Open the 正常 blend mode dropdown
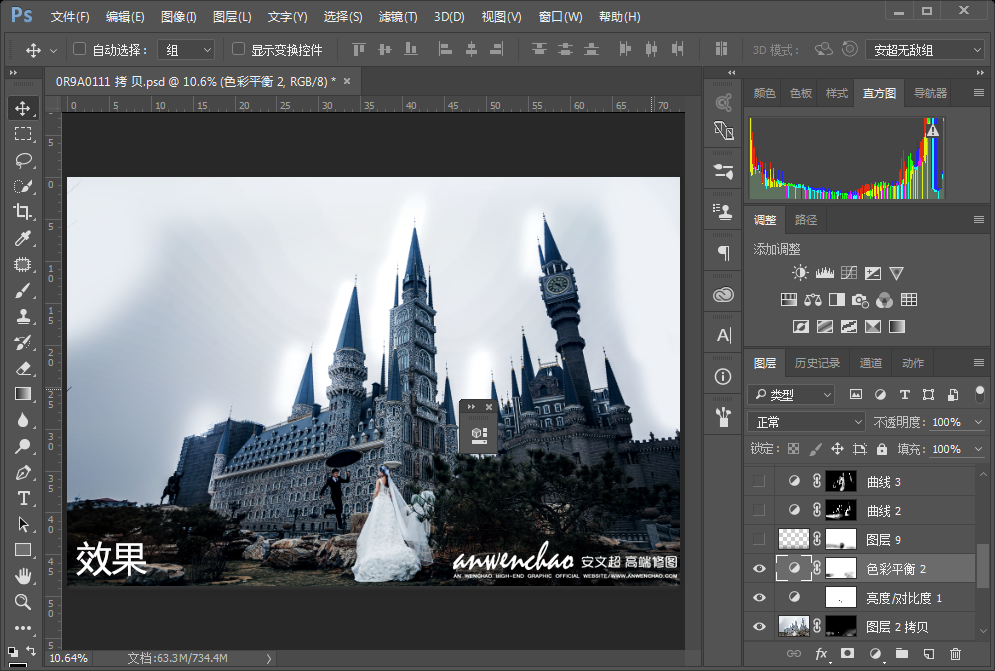The width and height of the screenshot is (995, 671). (807, 422)
